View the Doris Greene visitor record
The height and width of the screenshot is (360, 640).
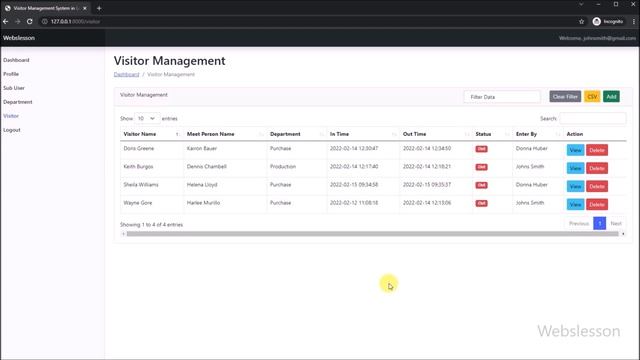click(x=575, y=150)
